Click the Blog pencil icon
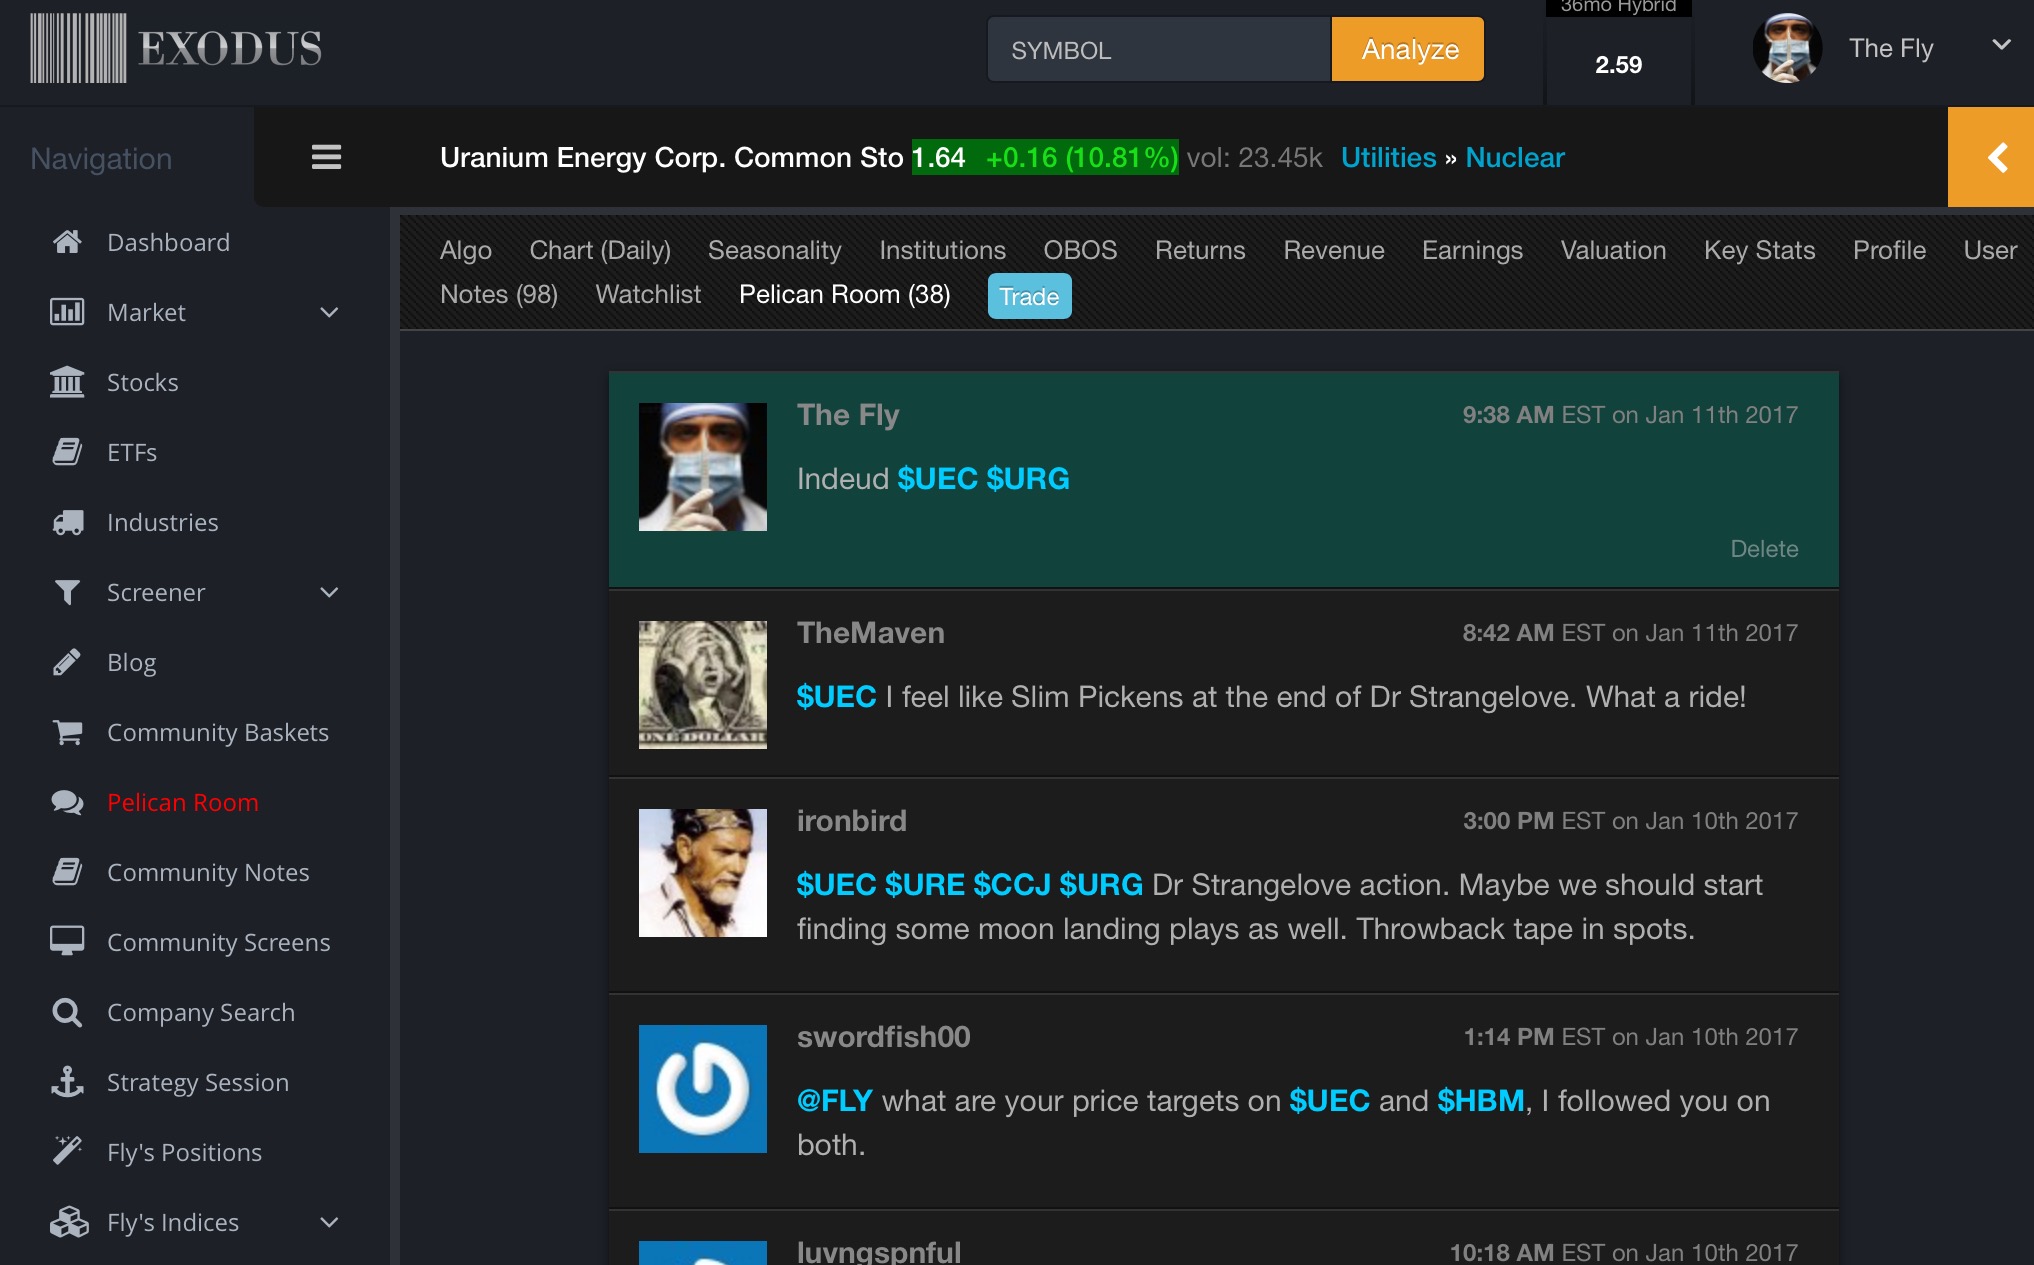Screen dimensions: 2034x1265 [x=67, y=662]
